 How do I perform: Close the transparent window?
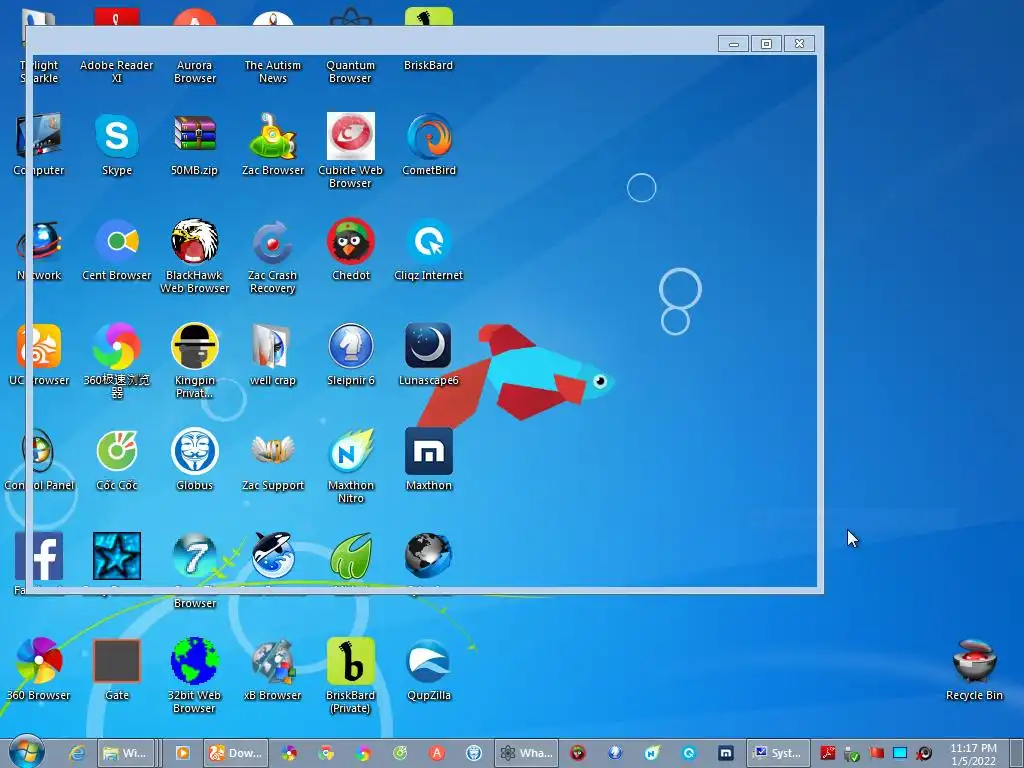(799, 44)
